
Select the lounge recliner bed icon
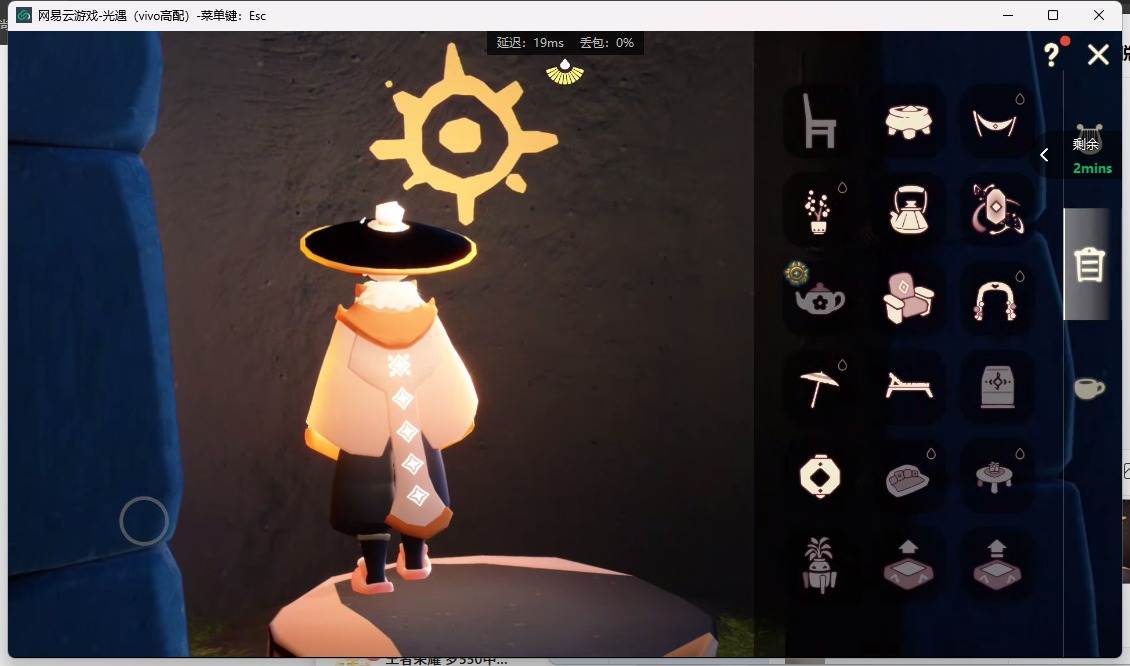[x=908, y=386]
